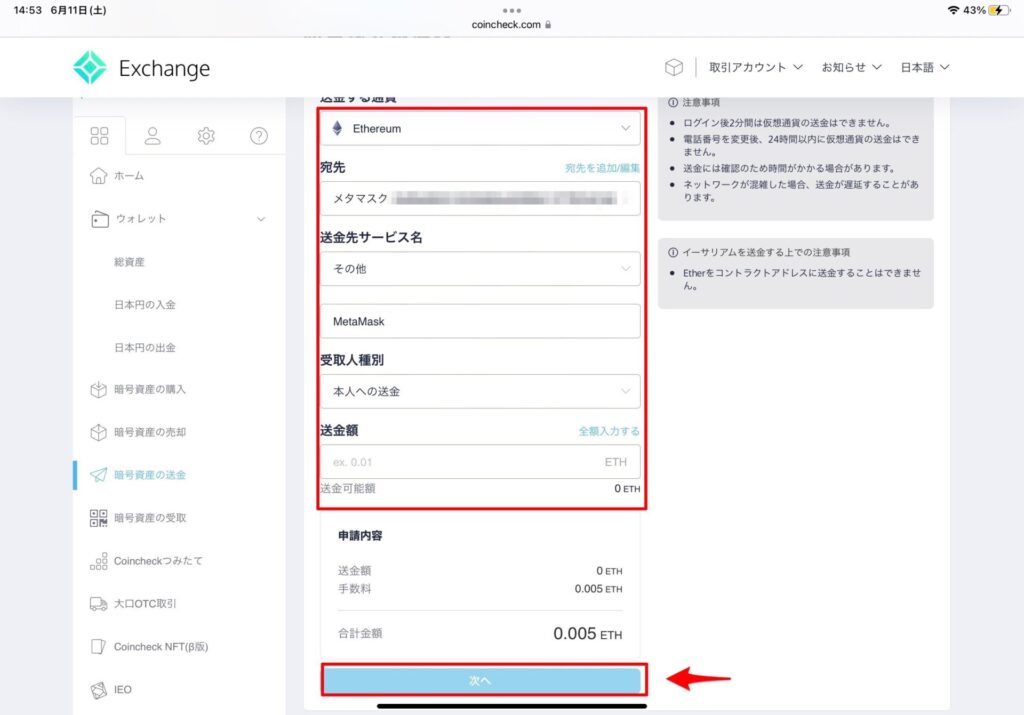Click the Coincheck diamond logo
Screen dimensions: 1024x715
[89, 67]
